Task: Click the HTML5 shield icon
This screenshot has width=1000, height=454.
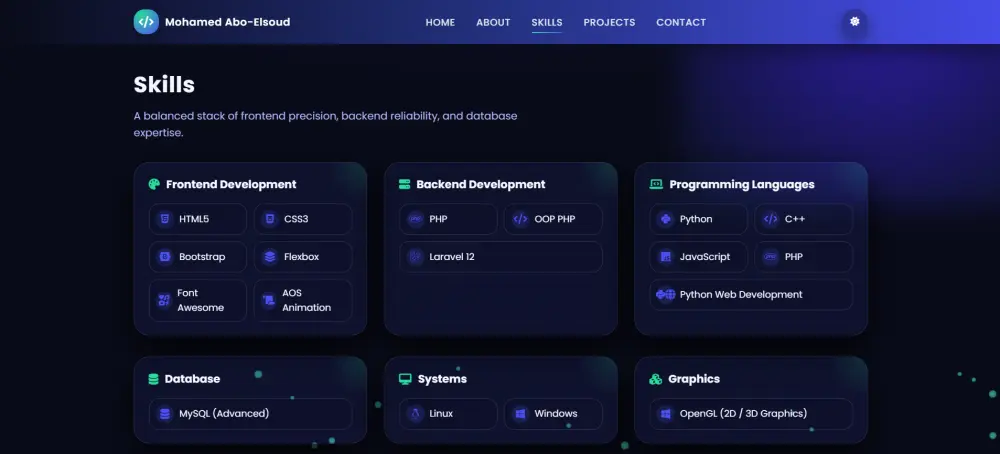Action: pyautogui.click(x=165, y=219)
